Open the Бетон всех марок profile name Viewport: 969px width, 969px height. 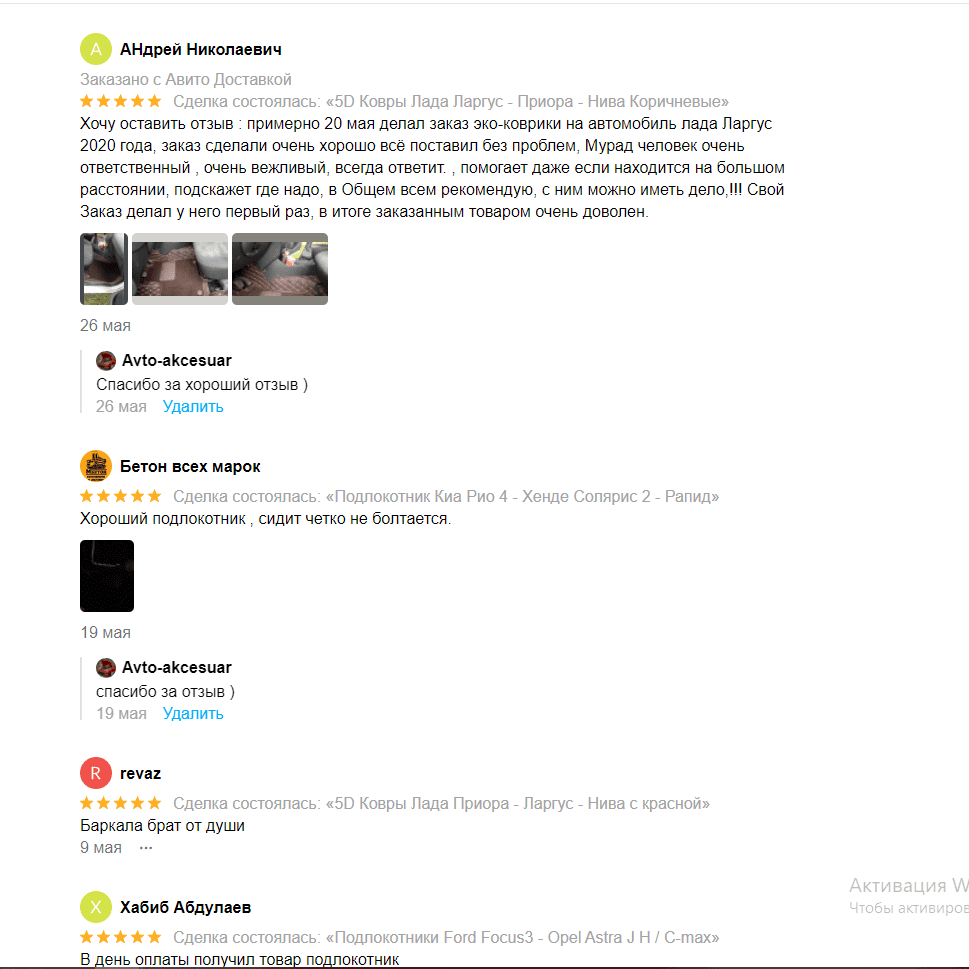click(190, 467)
